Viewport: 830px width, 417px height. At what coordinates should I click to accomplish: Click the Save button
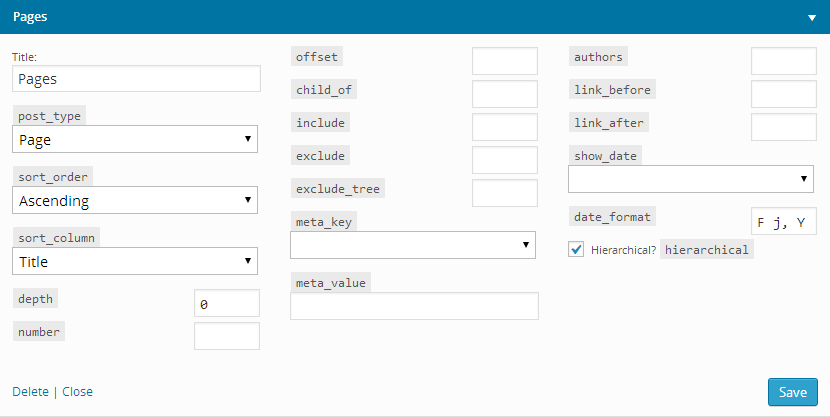[793, 392]
